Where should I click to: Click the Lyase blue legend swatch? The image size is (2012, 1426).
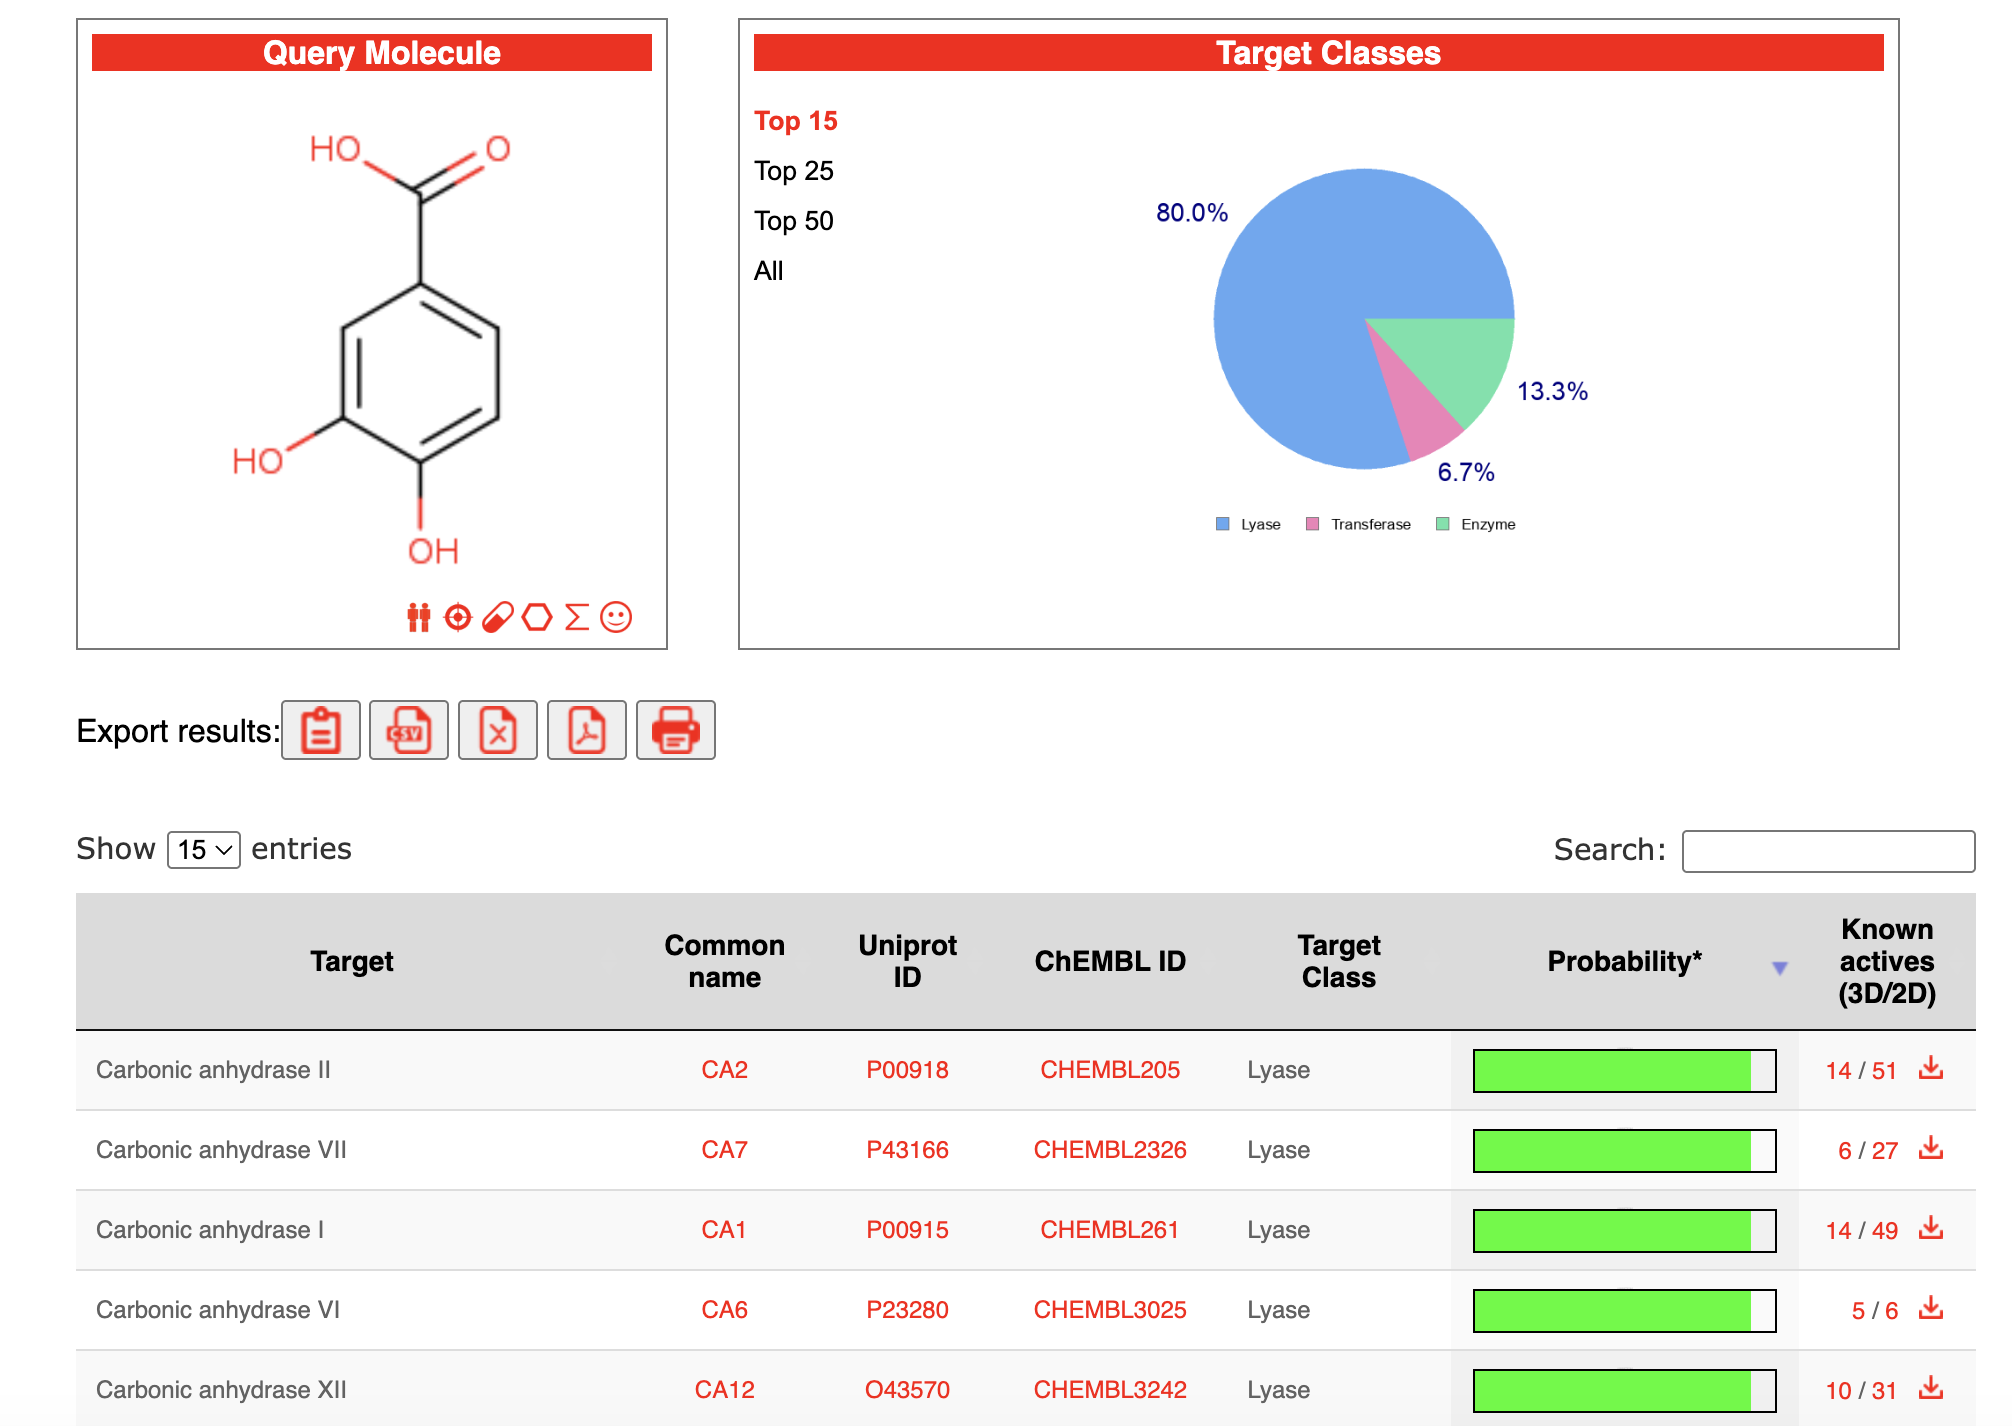1222,524
